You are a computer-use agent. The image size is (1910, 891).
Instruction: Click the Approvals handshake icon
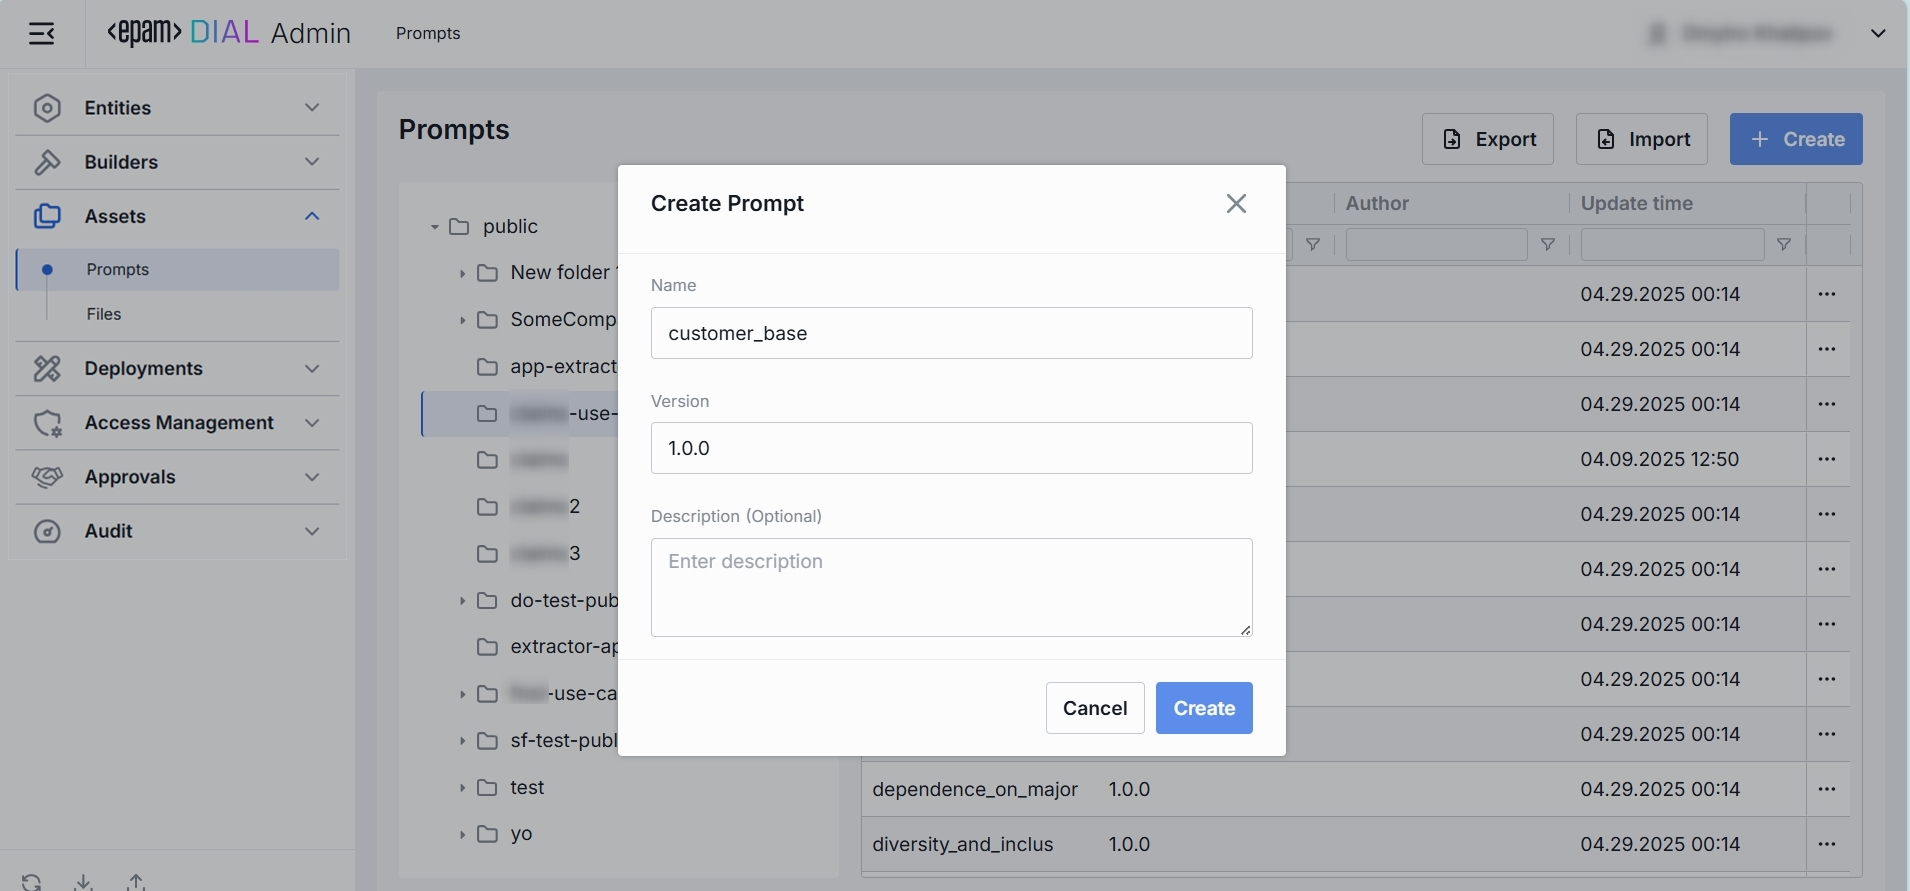(47, 477)
